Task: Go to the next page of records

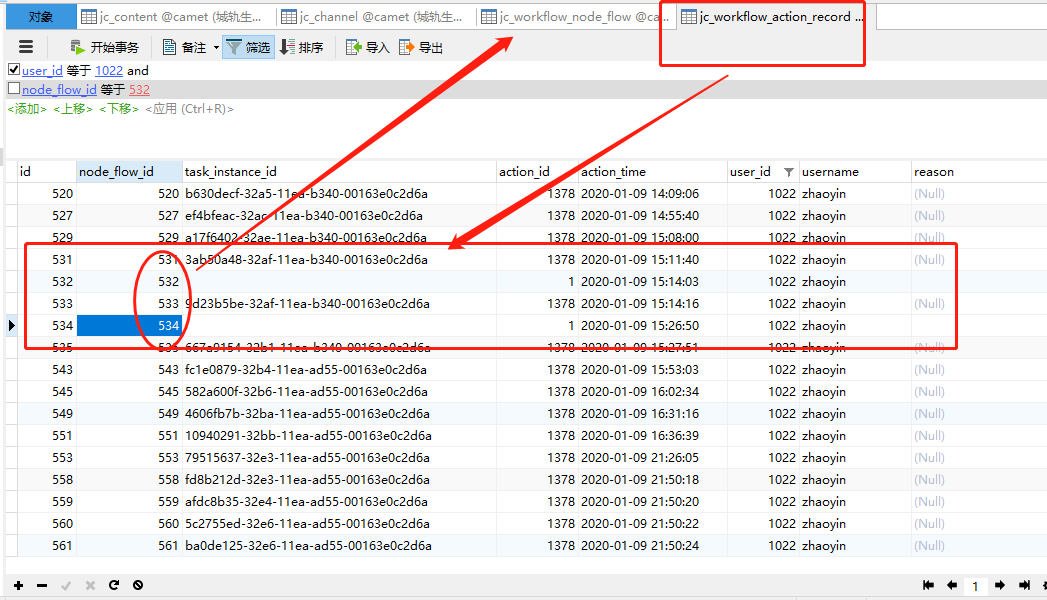Action: [x=999, y=585]
